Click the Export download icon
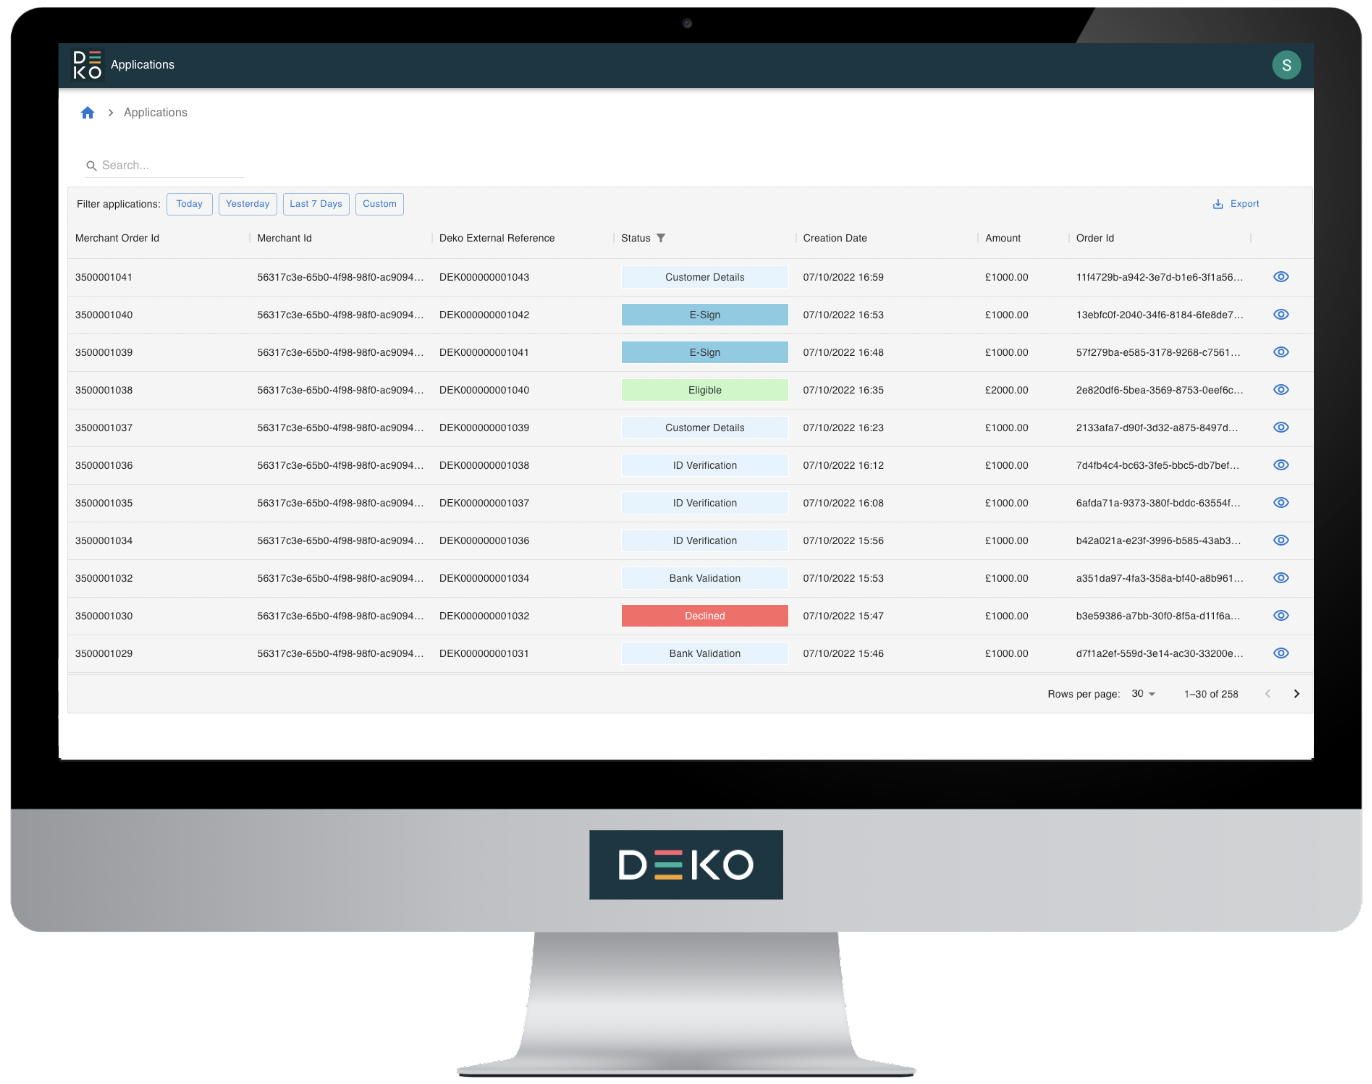 pyautogui.click(x=1218, y=204)
